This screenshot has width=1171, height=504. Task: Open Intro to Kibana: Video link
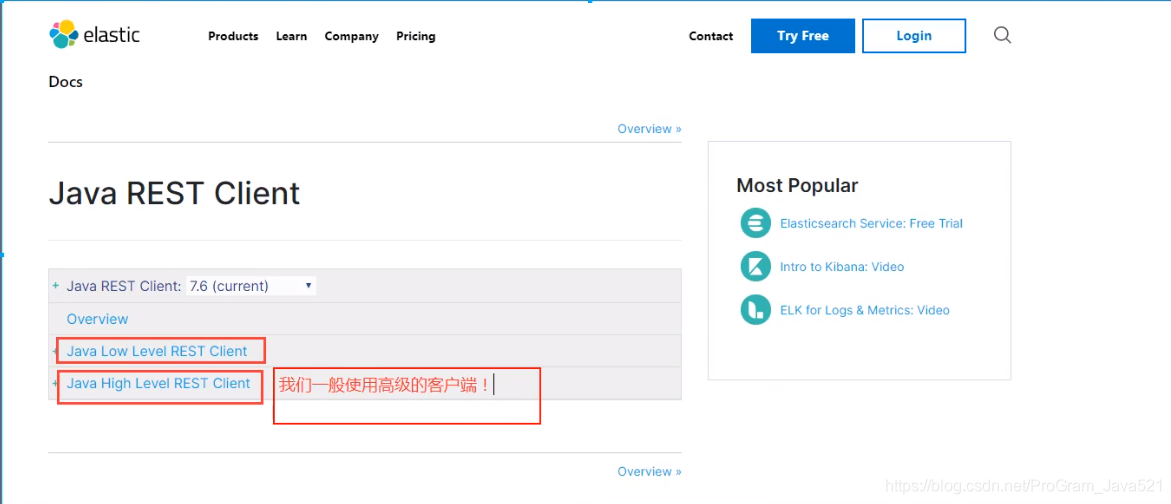click(842, 267)
